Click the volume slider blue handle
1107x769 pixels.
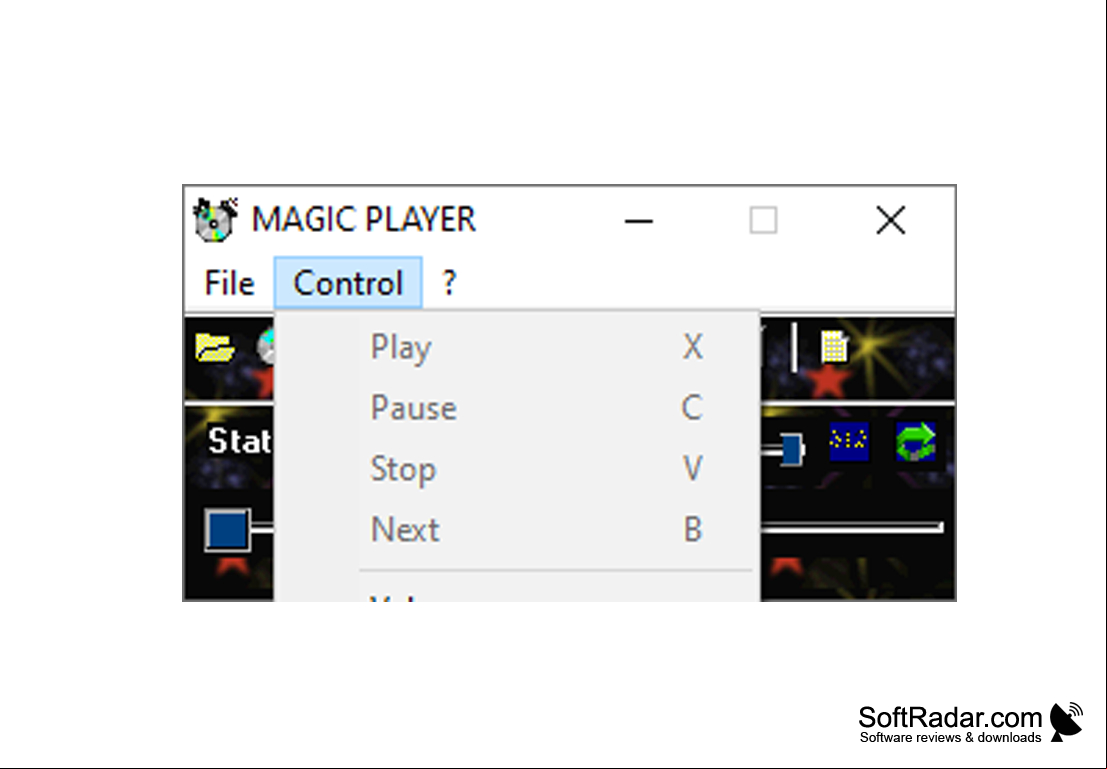(791, 450)
